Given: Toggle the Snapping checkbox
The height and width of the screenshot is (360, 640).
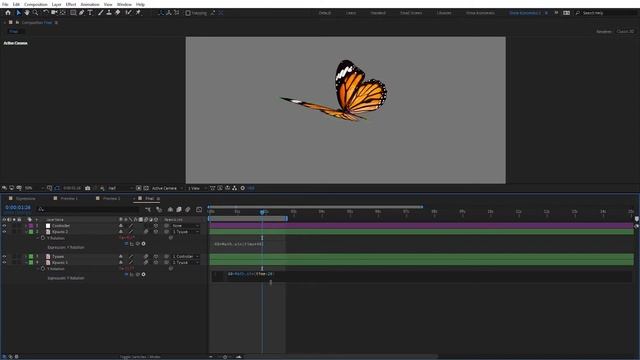Looking at the screenshot, I should [x=188, y=13].
